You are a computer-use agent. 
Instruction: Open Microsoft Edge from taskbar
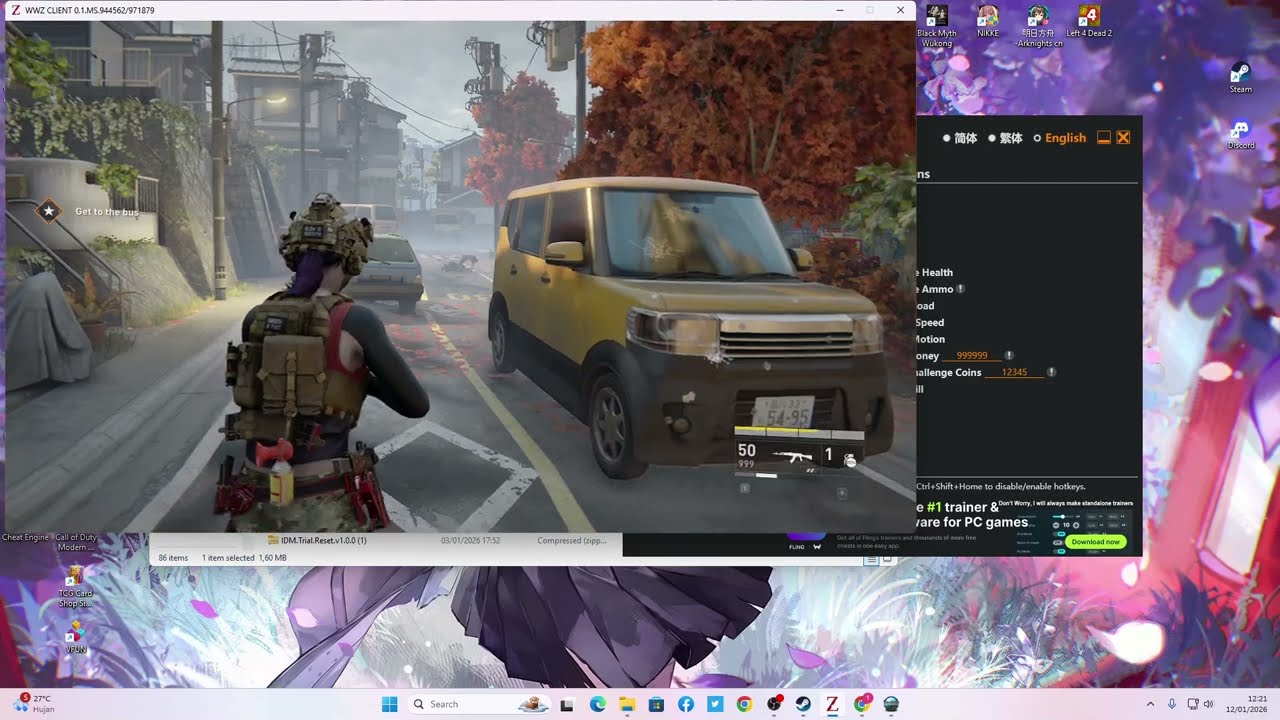point(597,704)
